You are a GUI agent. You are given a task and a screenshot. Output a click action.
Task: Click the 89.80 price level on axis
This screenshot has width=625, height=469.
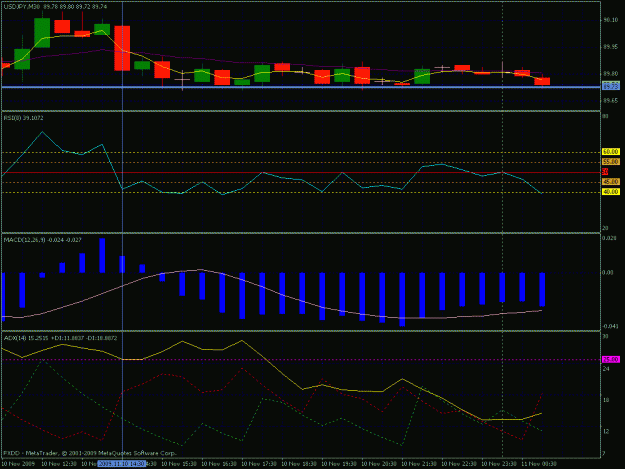610,74
